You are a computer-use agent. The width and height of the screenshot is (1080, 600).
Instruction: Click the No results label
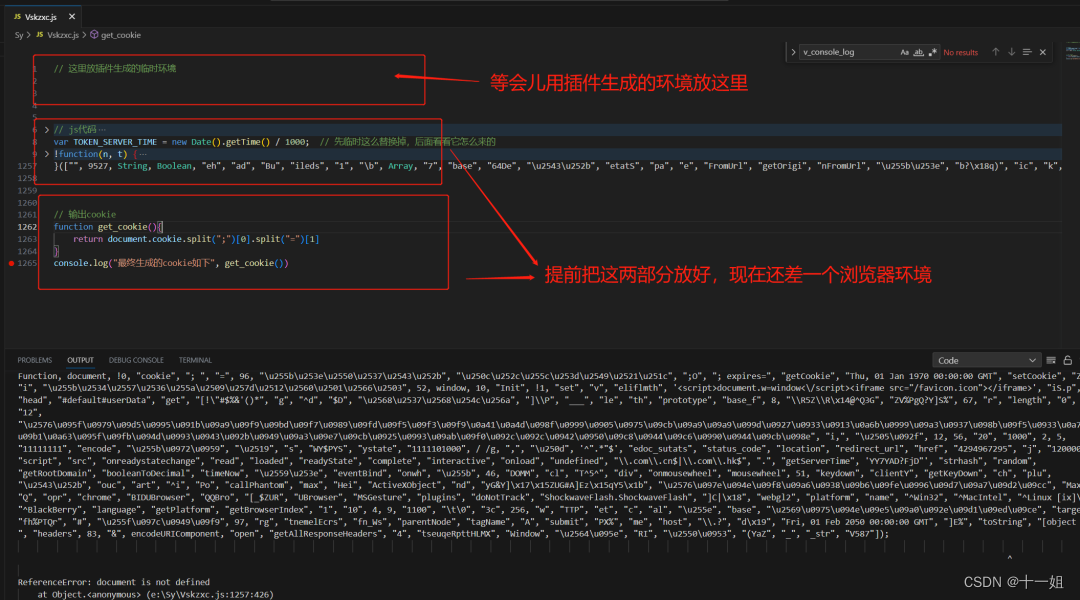[x=960, y=52]
